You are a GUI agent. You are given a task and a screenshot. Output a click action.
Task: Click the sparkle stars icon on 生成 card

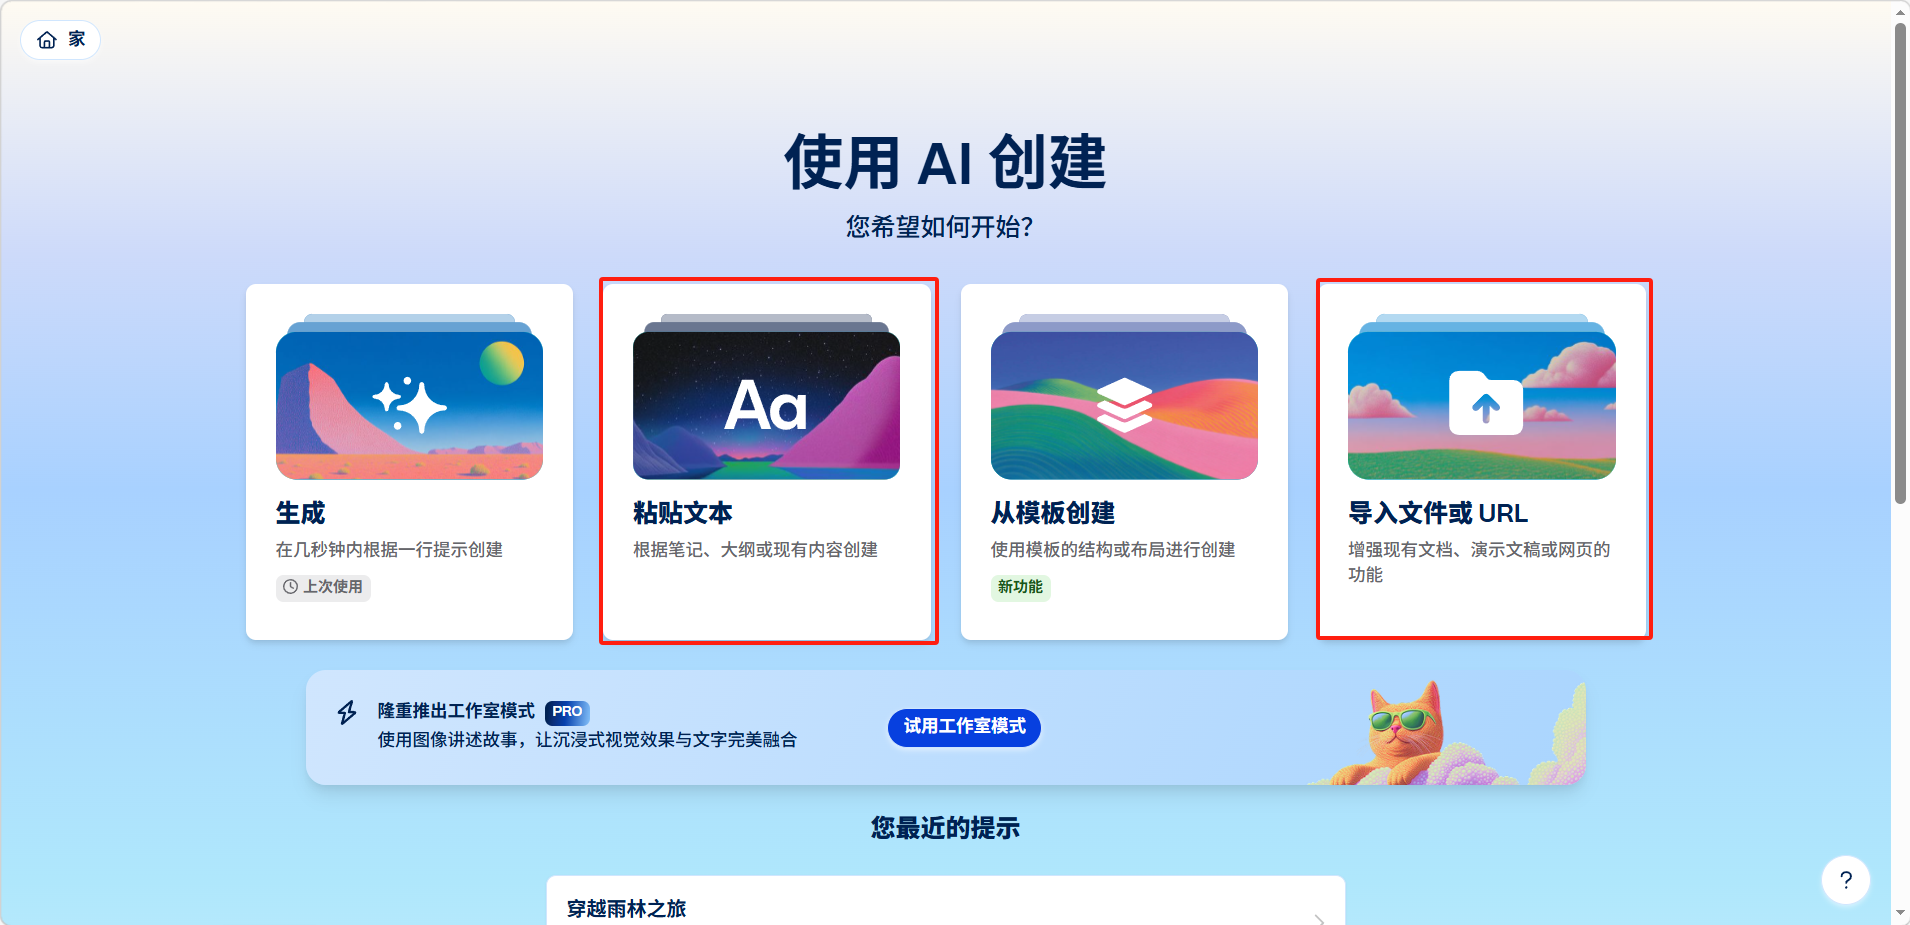[x=409, y=405]
